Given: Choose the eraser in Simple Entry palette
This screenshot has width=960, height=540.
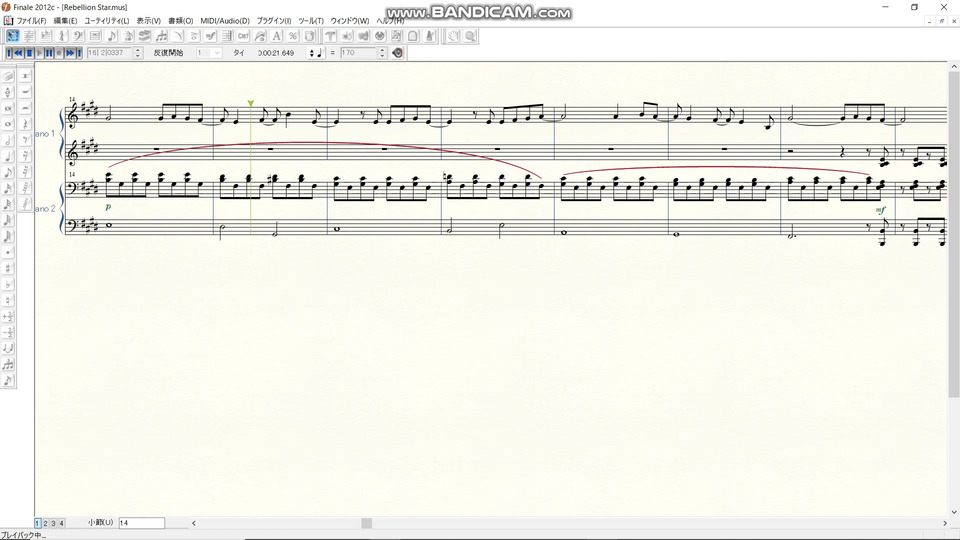Looking at the screenshot, I should click(8, 76).
